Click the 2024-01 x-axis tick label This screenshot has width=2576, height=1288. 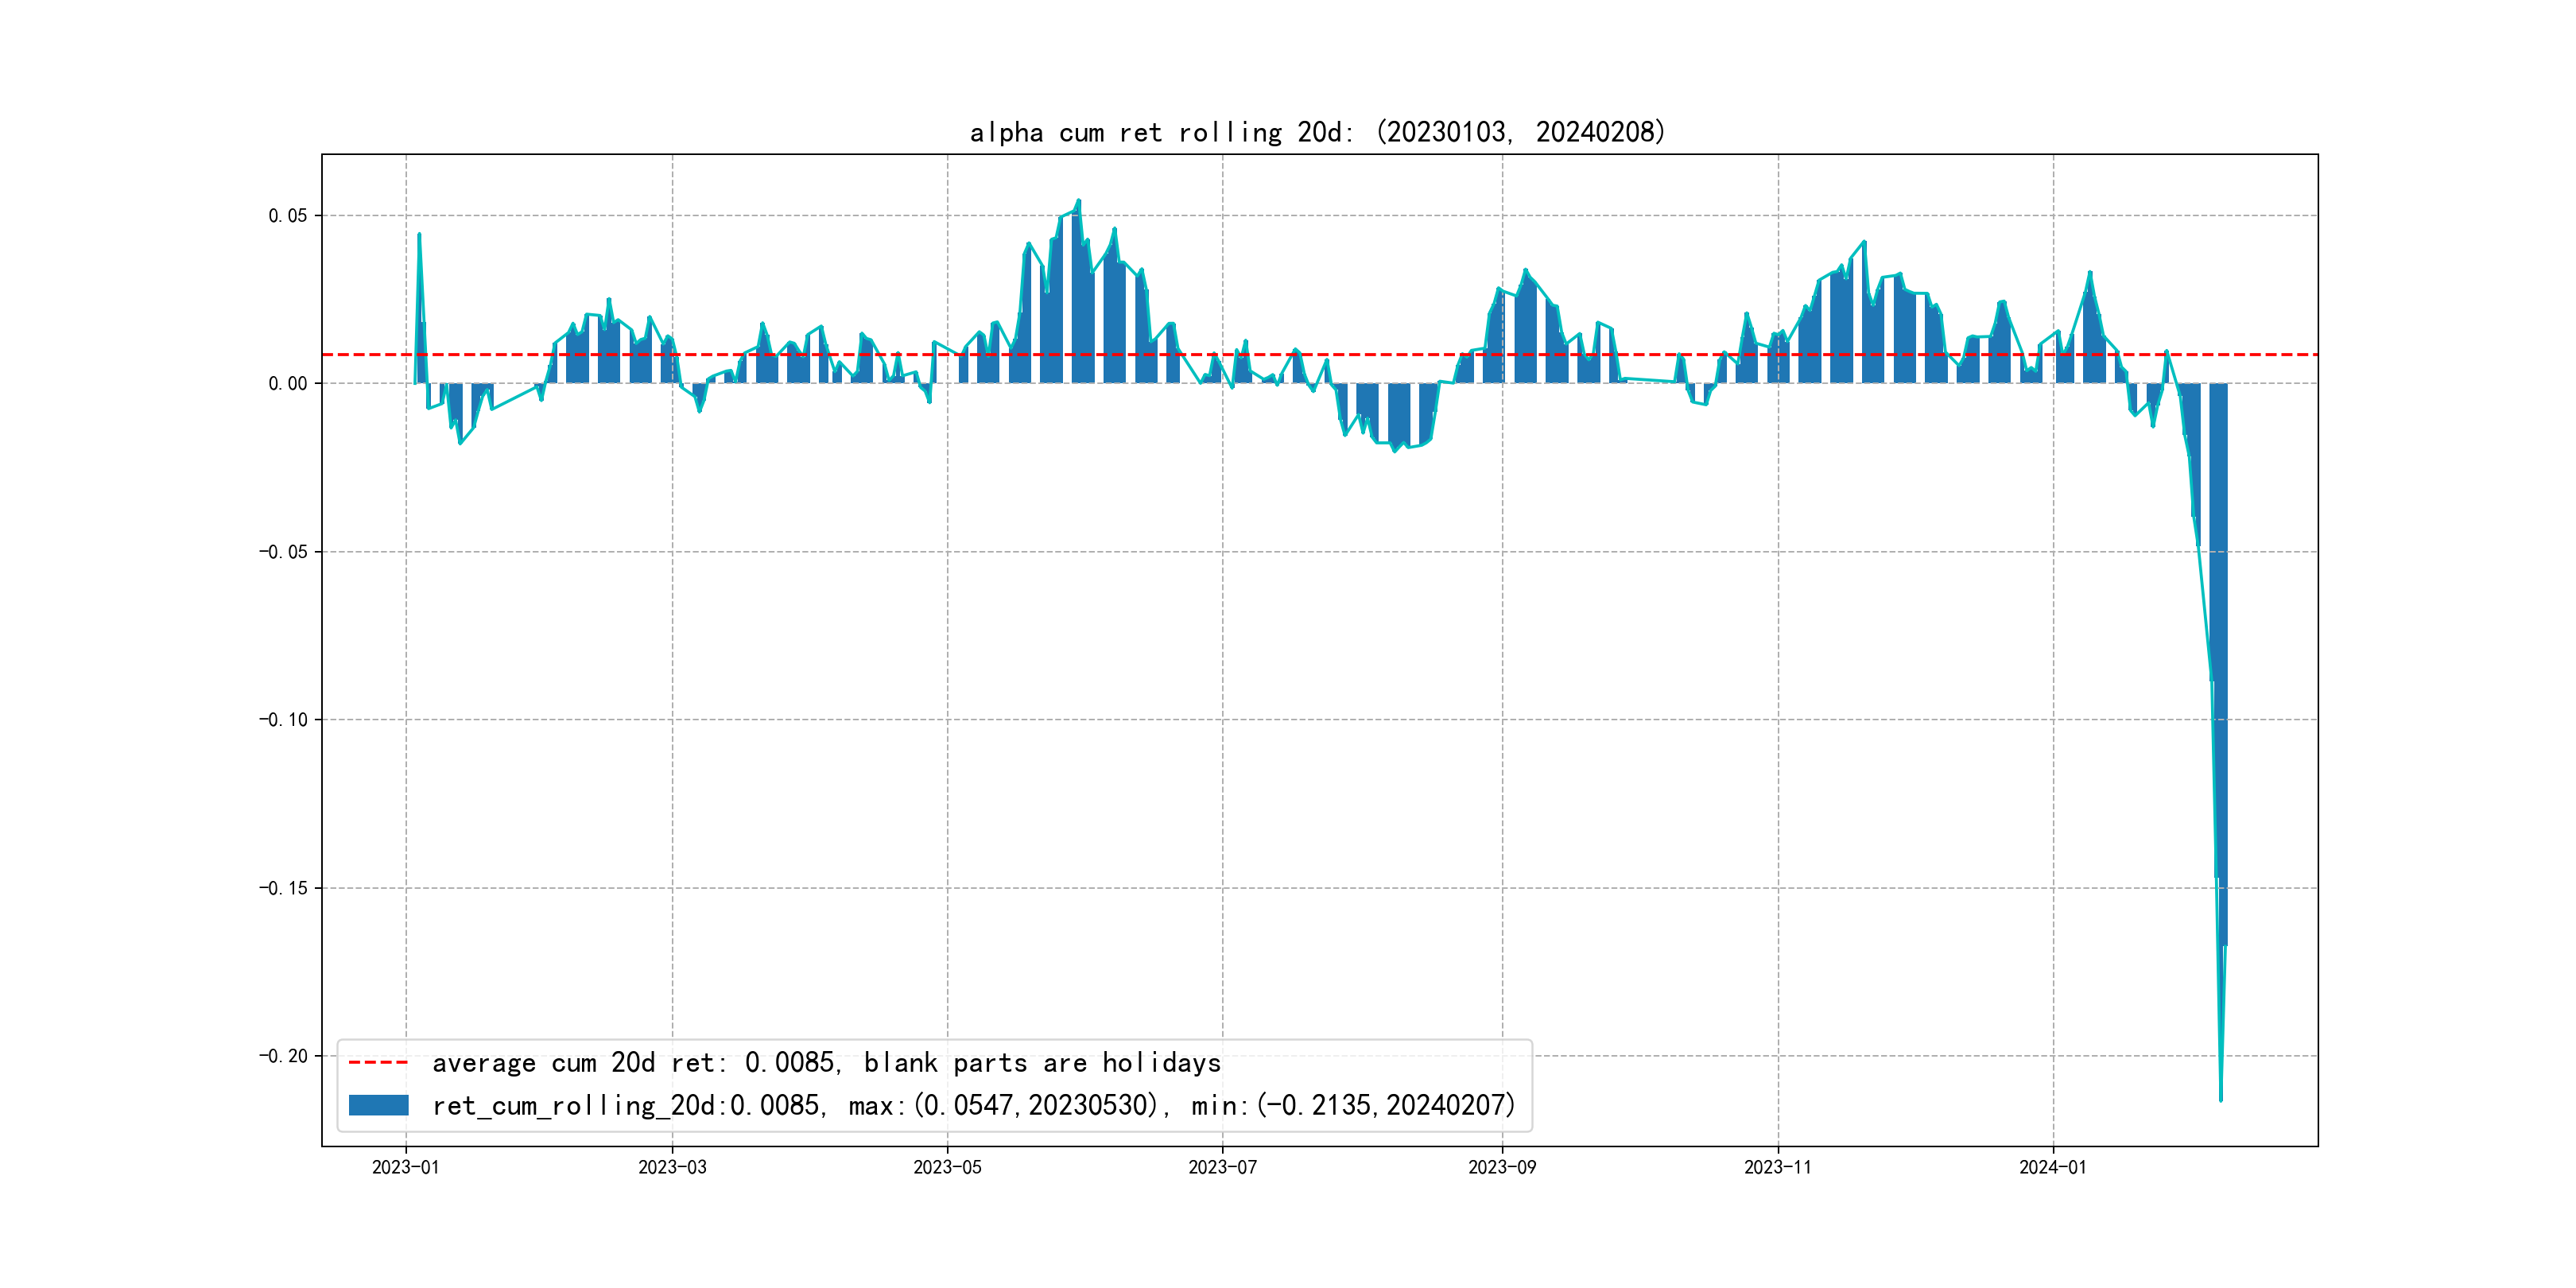(2053, 1167)
